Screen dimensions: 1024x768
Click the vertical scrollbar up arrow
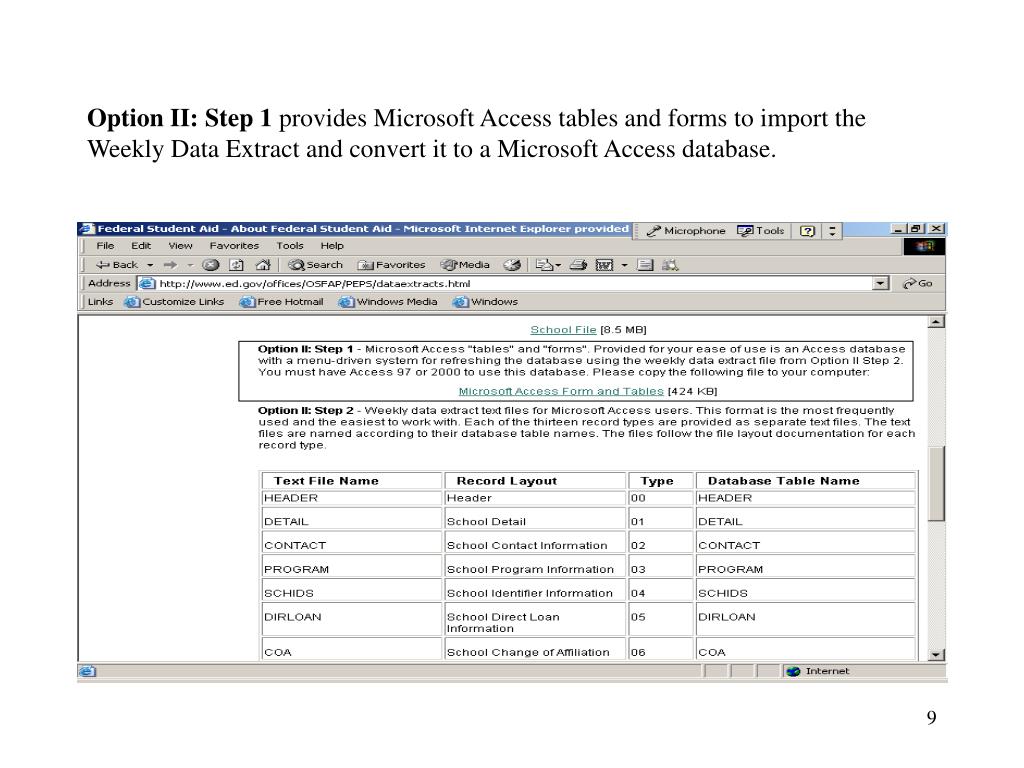pyautogui.click(x=936, y=322)
